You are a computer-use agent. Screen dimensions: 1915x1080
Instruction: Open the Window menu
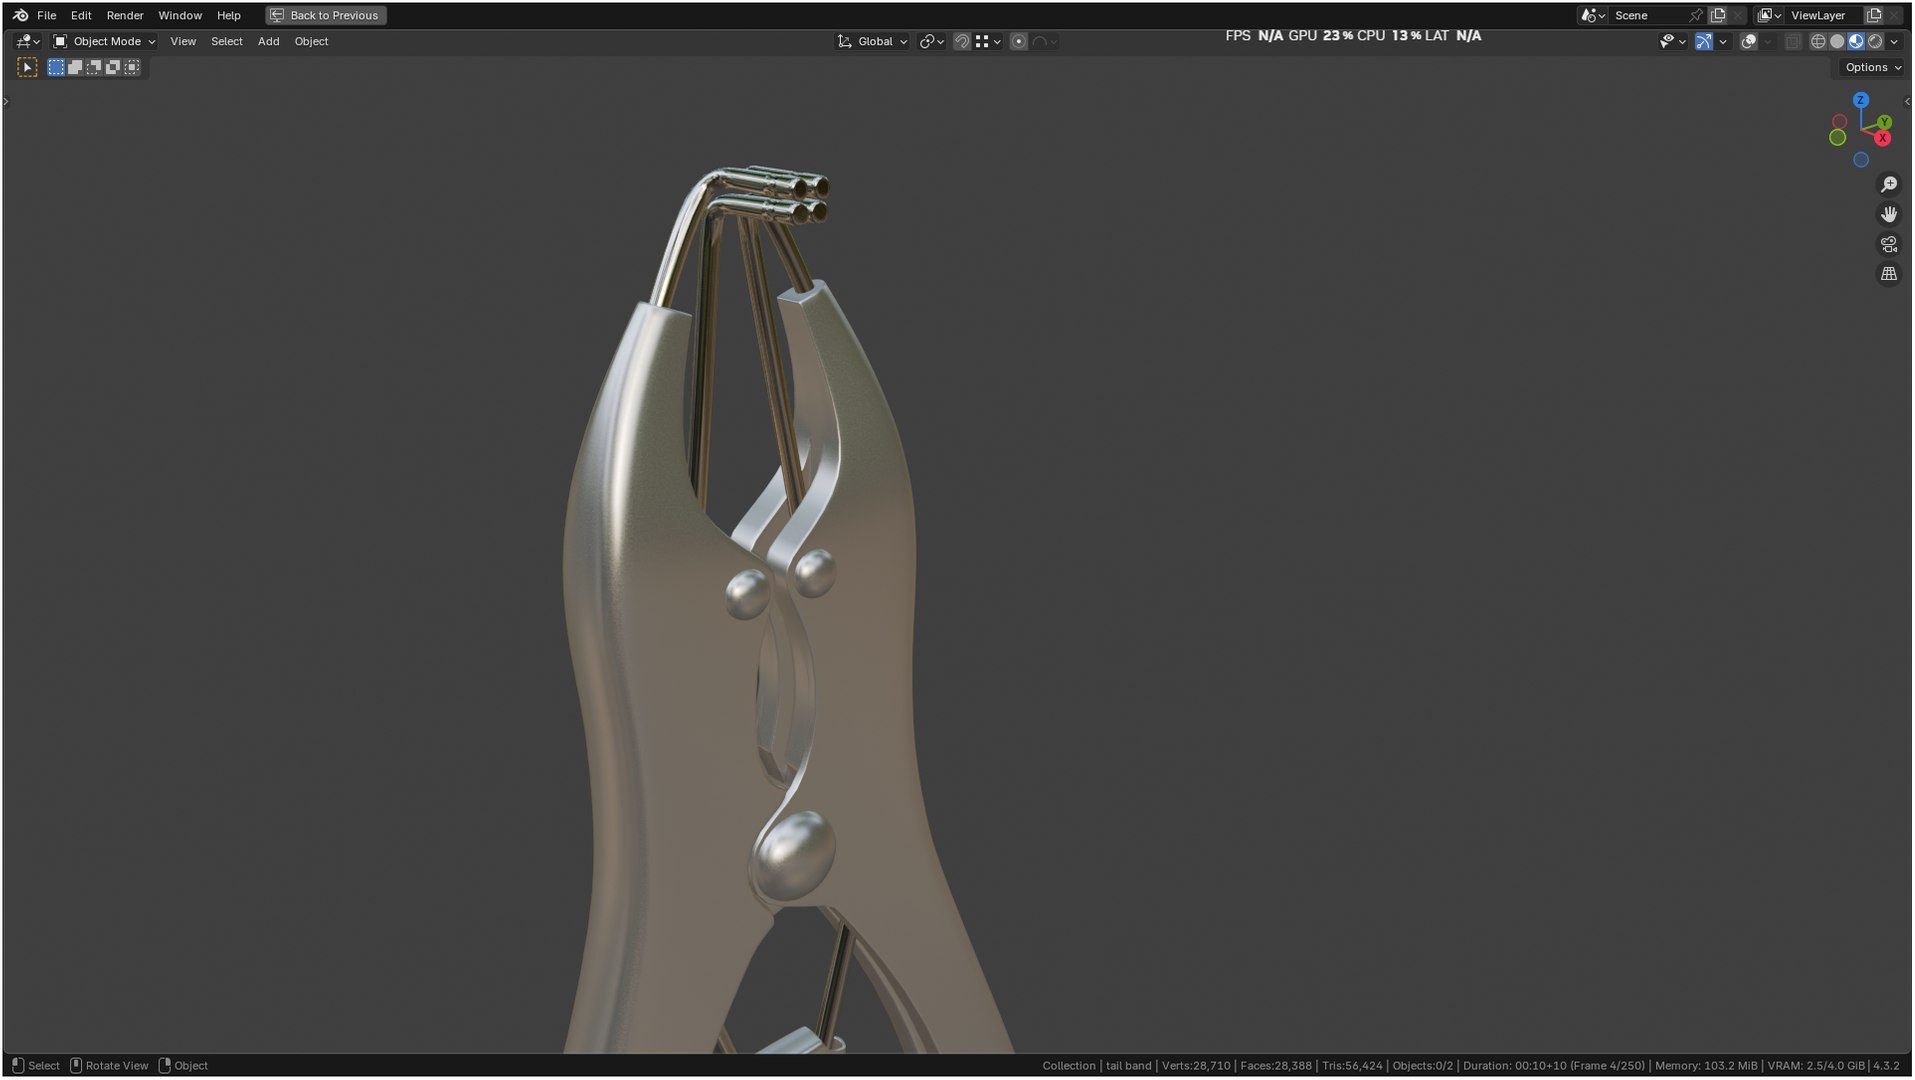point(180,15)
